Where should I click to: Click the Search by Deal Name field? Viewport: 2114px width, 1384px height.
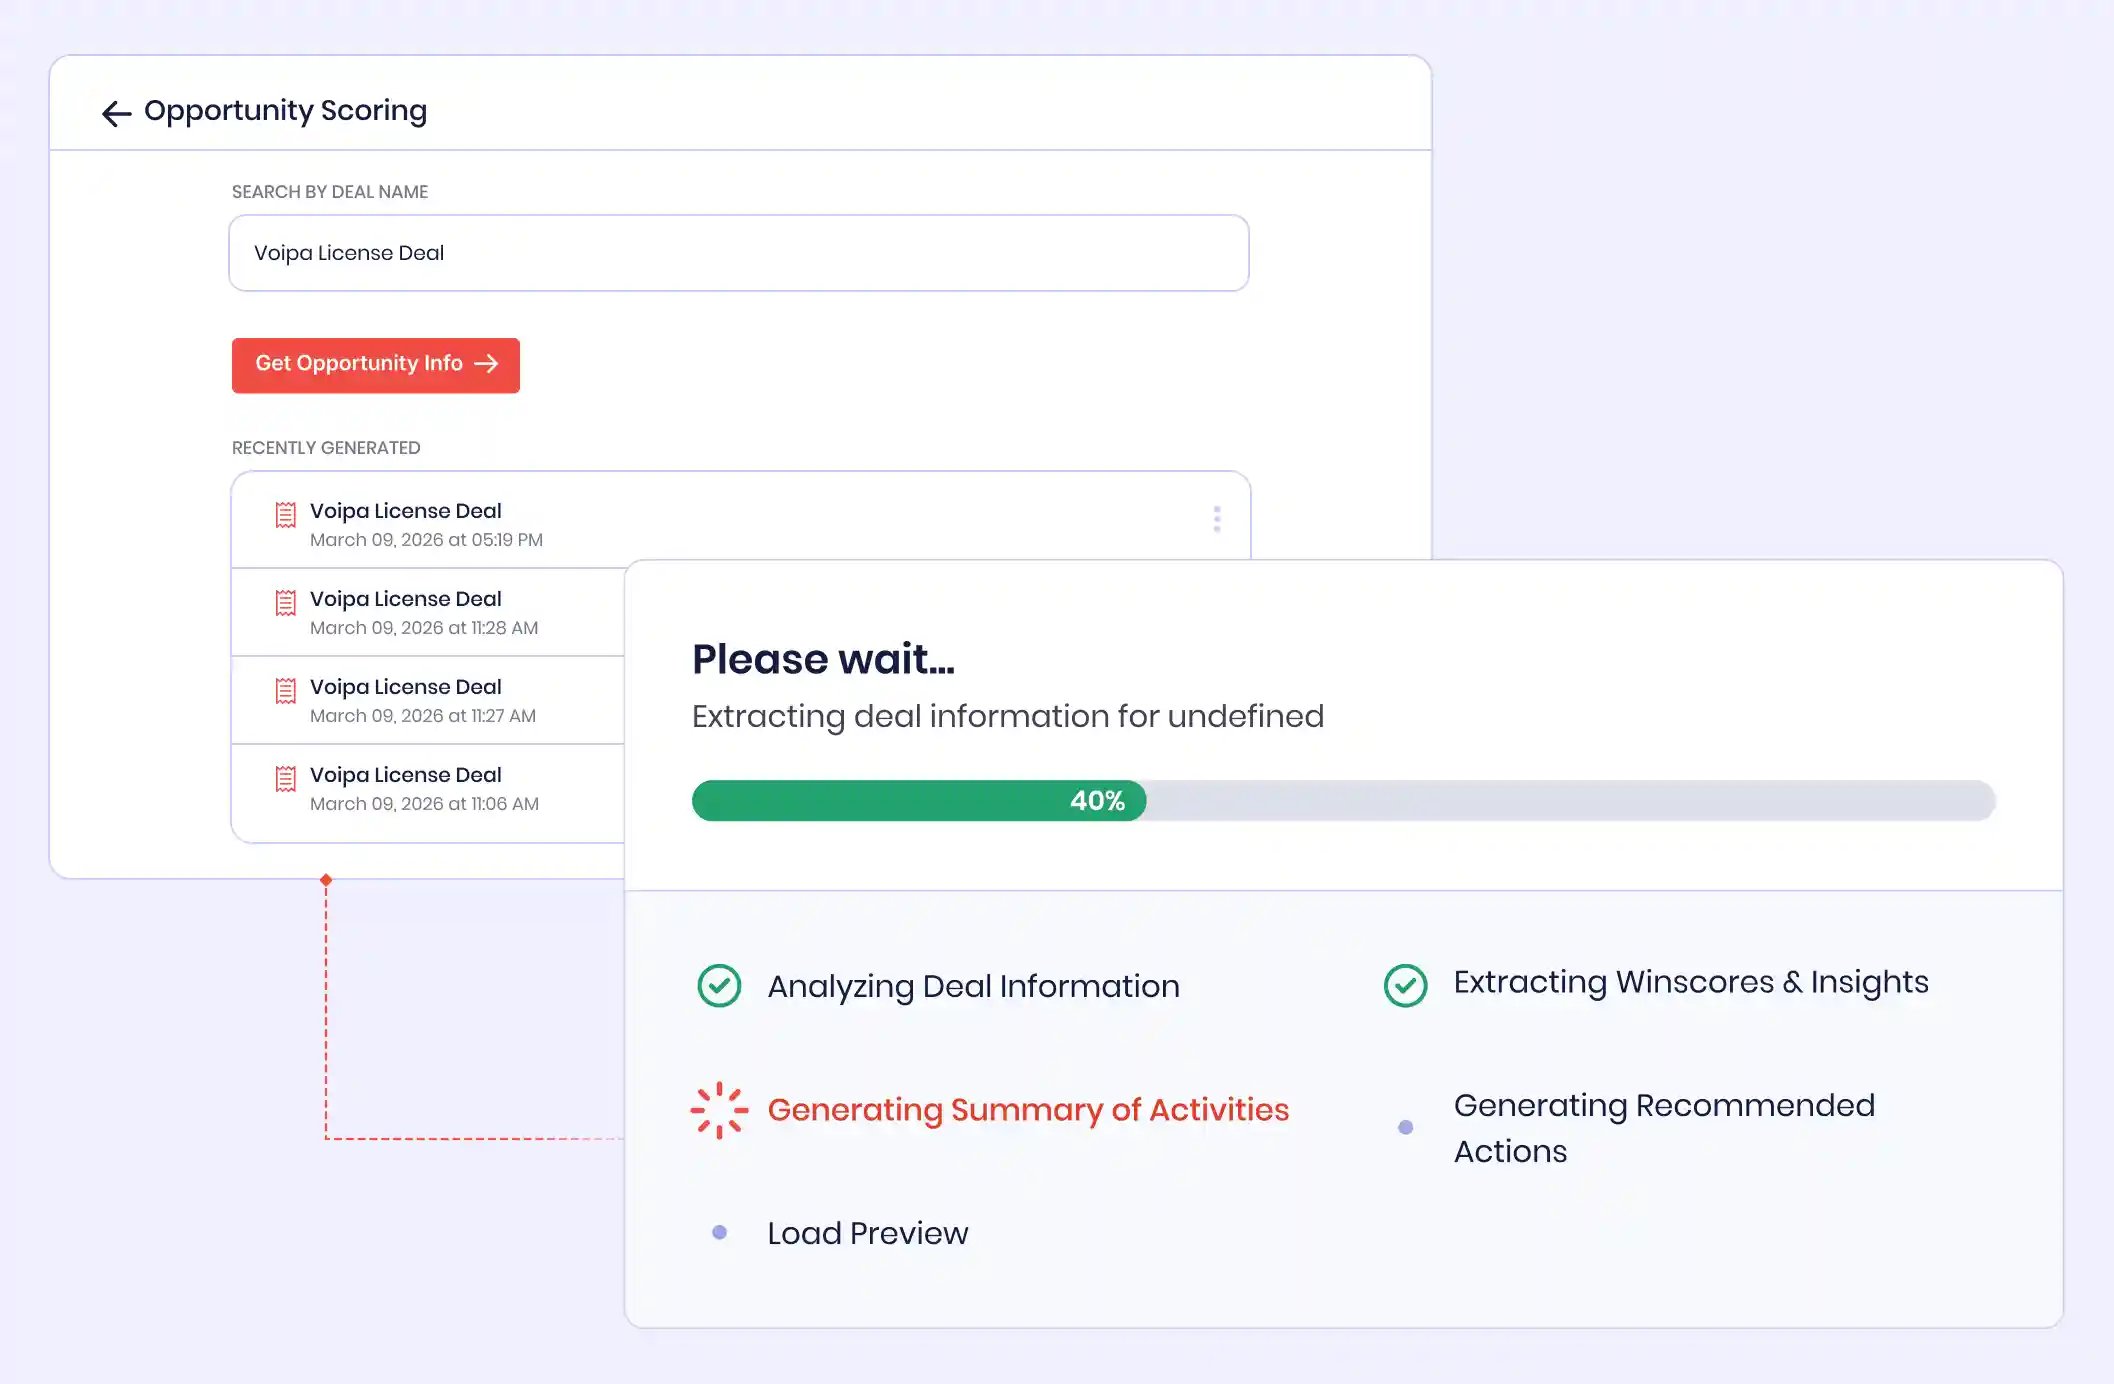click(738, 253)
